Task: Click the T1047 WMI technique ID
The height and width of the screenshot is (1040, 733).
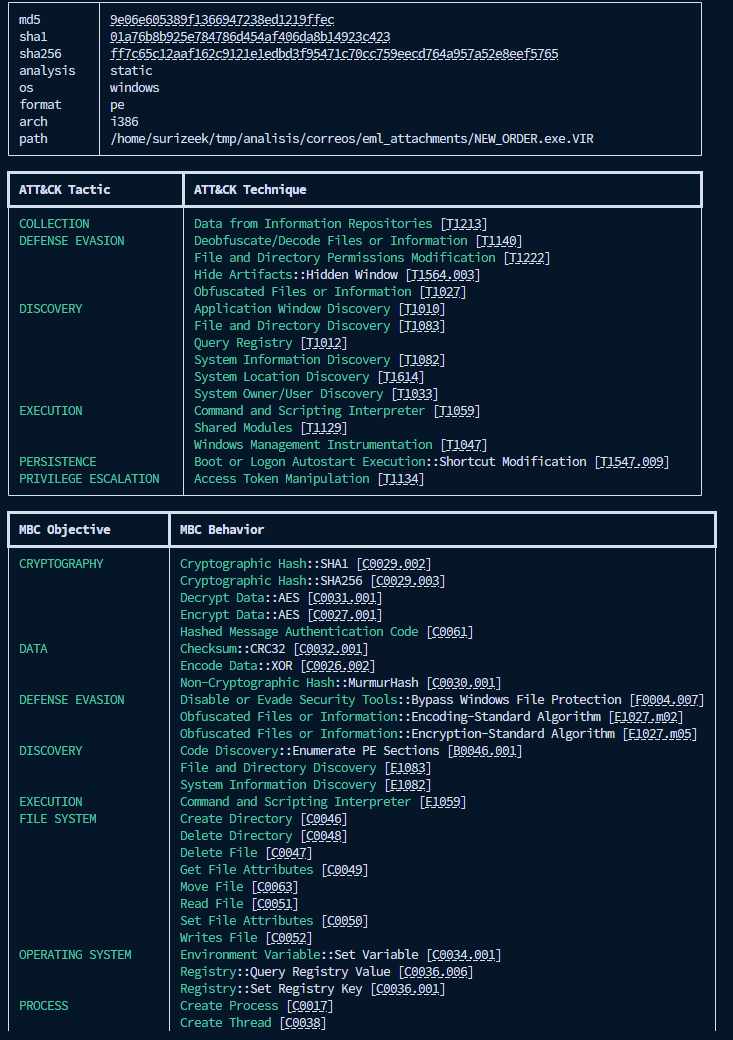Action: [464, 444]
